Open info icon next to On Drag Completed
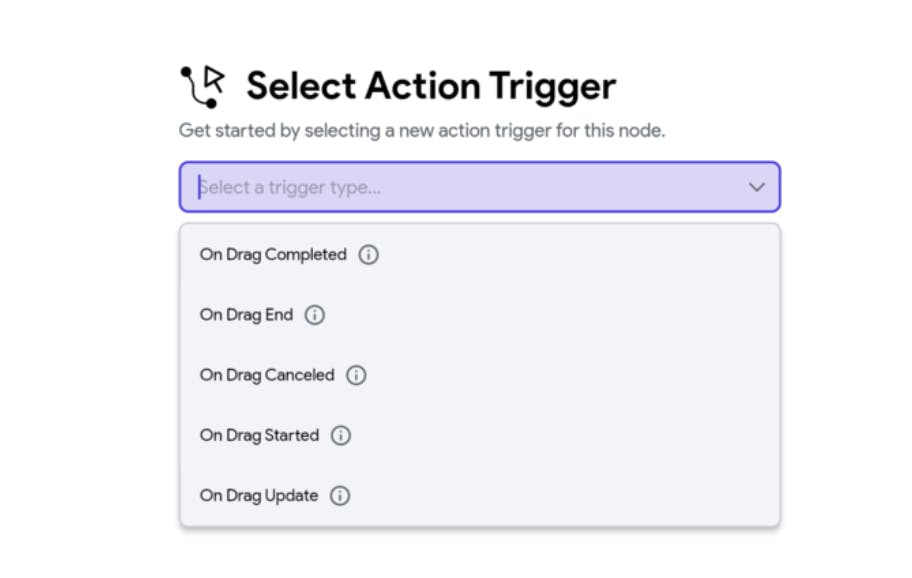The width and height of the screenshot is (912, 578). [x=369, y=255]
